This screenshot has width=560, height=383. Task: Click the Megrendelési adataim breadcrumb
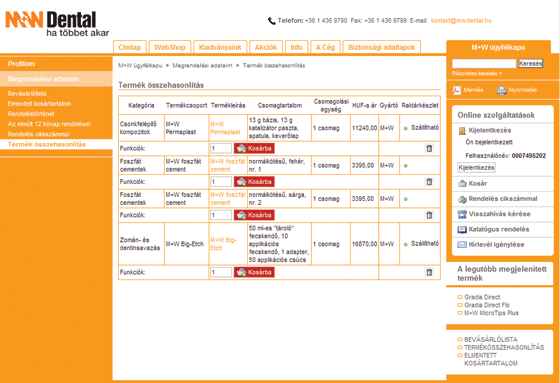point(202,65)
